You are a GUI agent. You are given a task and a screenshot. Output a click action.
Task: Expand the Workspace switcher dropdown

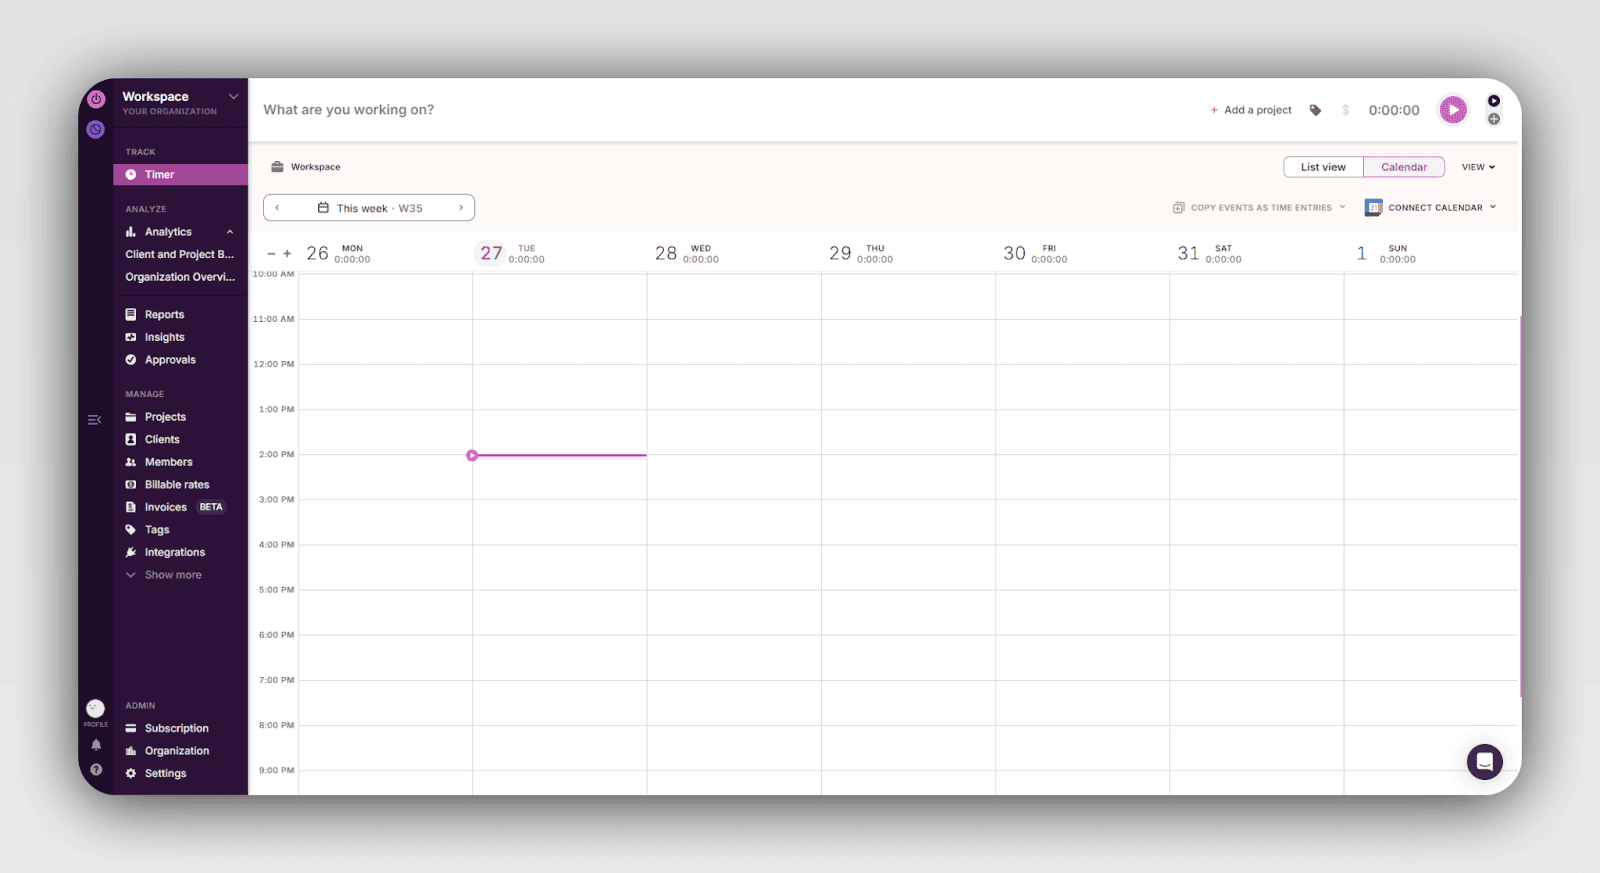point(233,97)
